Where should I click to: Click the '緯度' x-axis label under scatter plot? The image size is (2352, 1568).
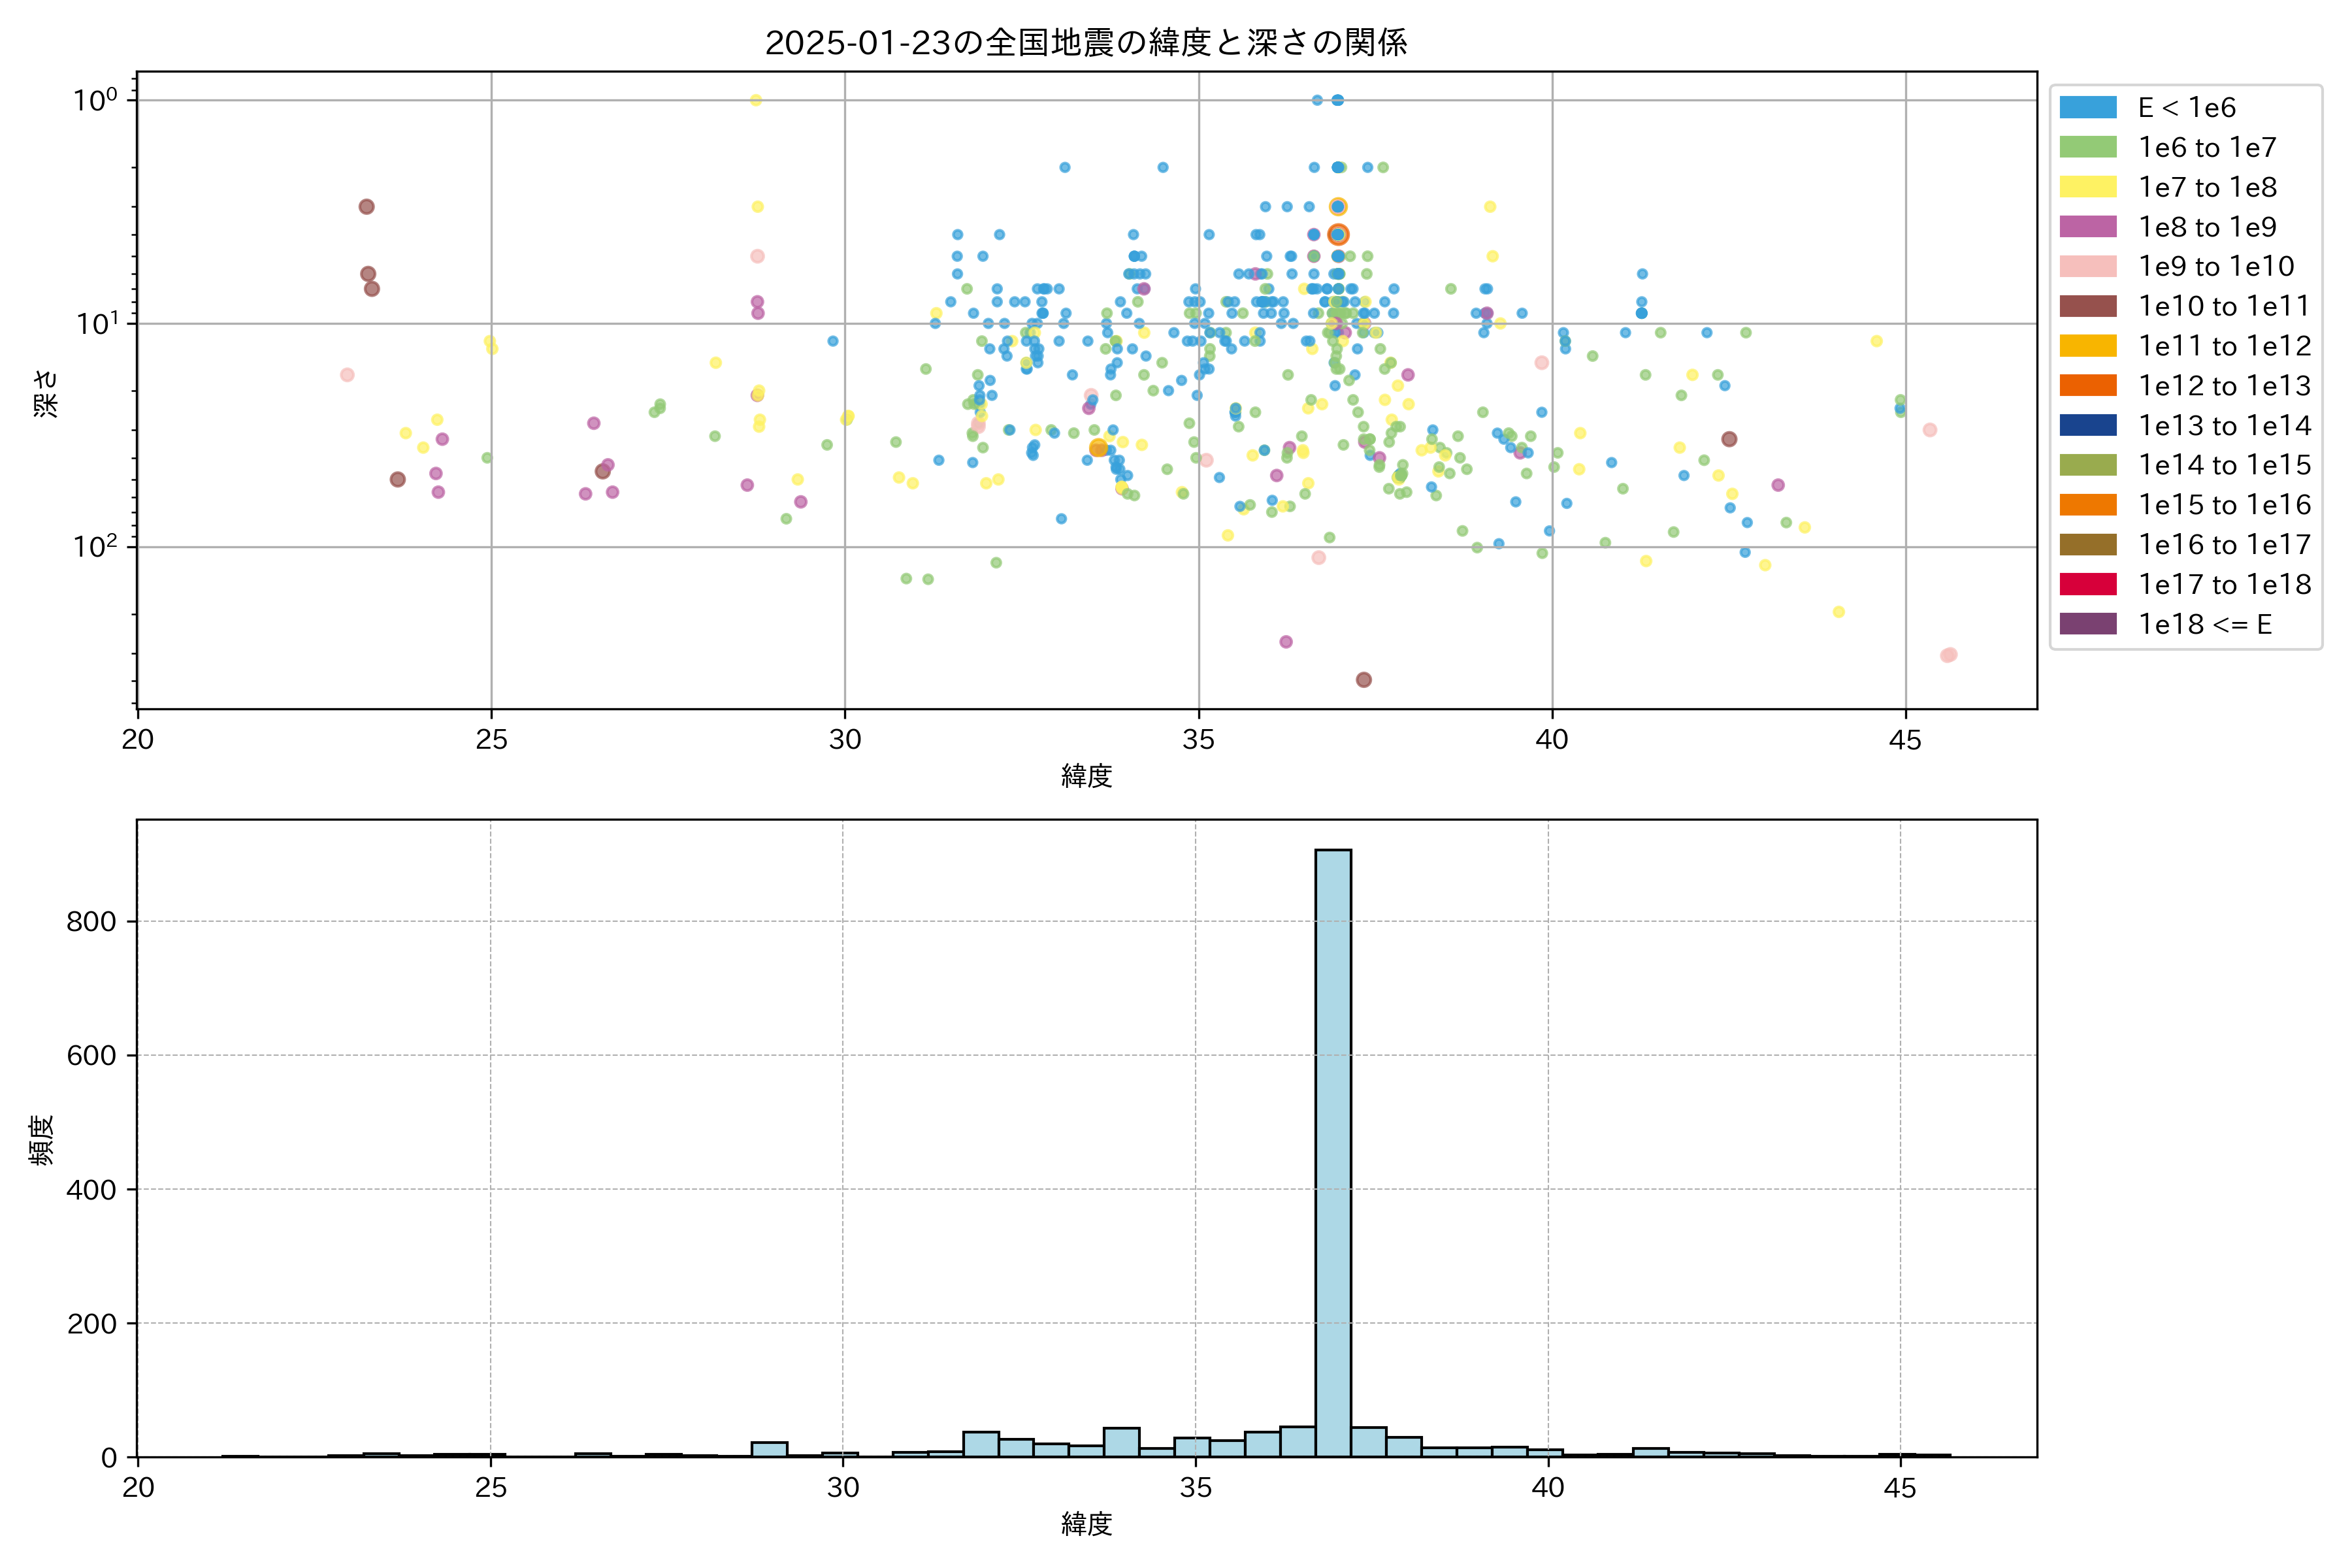[x=1086, y=775]
